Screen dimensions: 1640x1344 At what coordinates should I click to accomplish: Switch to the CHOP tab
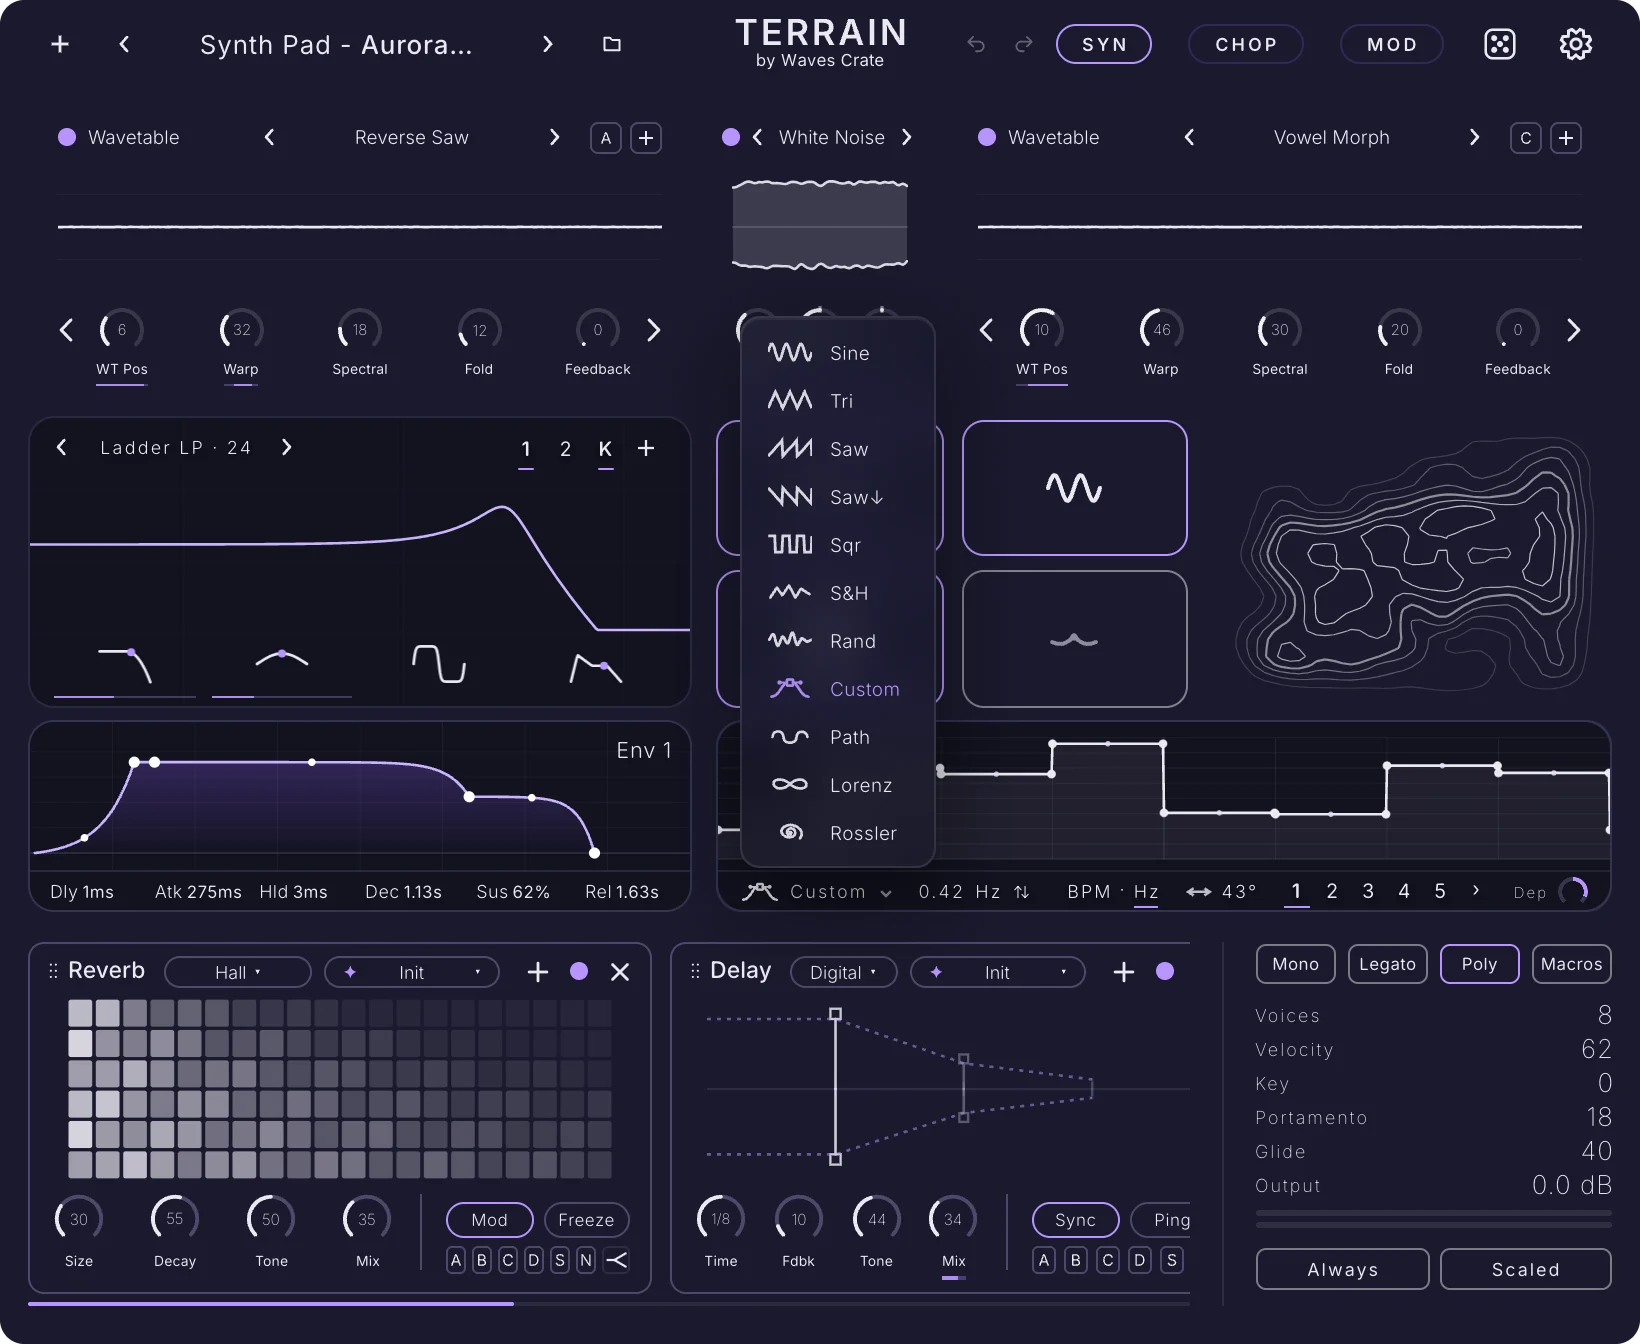tap(1246, 44)
